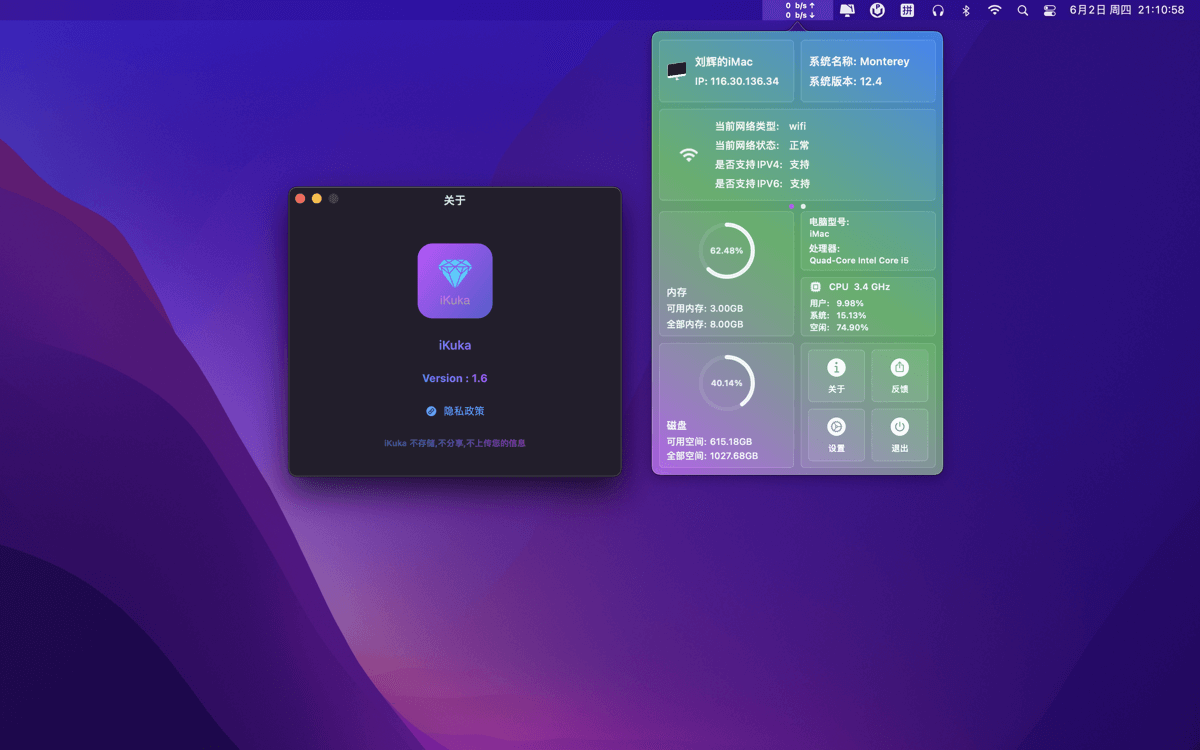The width and height of the screenshot is (1200, 750).
Task: Click the 处理器: label
Action: click(824, 248)
